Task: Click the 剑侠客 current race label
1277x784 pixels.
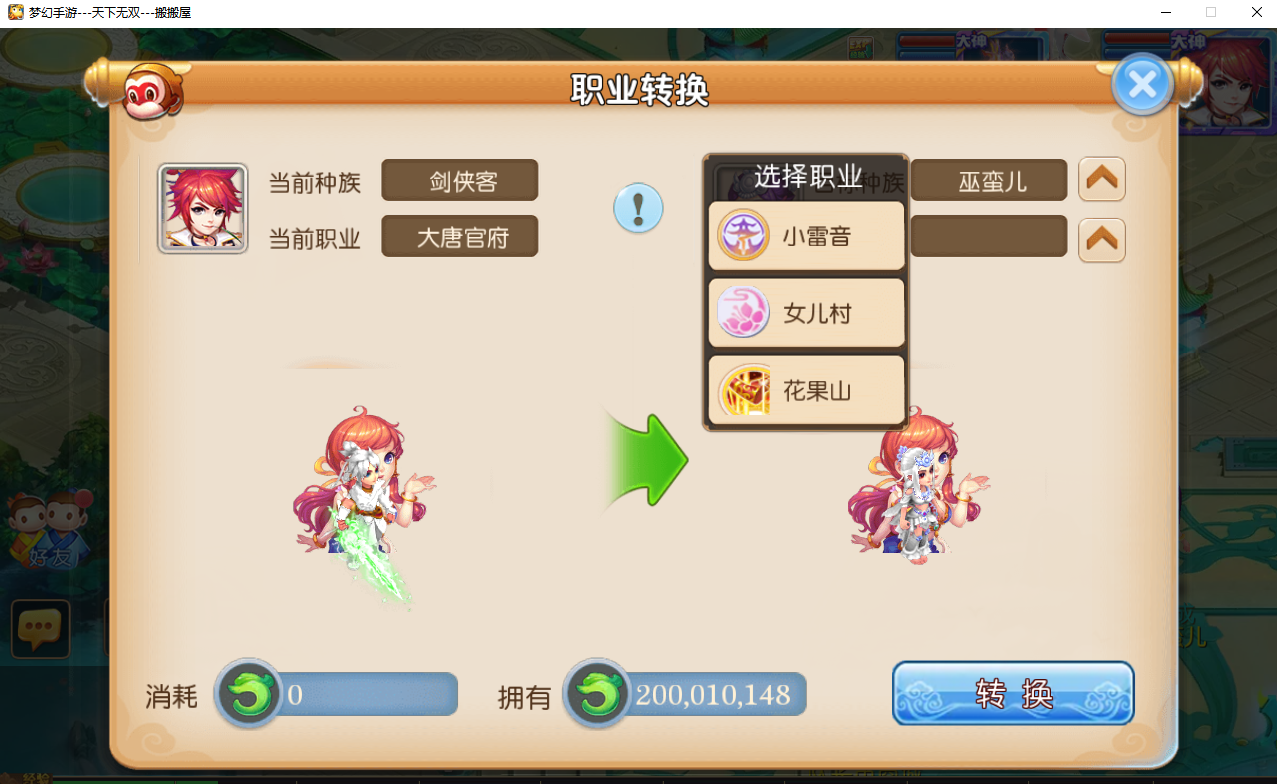Action: click(460, 180)
